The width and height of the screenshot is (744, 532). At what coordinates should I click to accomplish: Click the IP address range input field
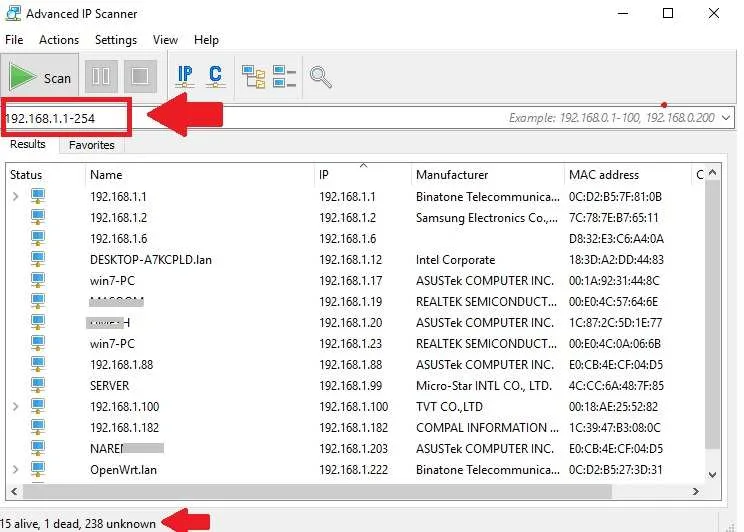[300, 118]
